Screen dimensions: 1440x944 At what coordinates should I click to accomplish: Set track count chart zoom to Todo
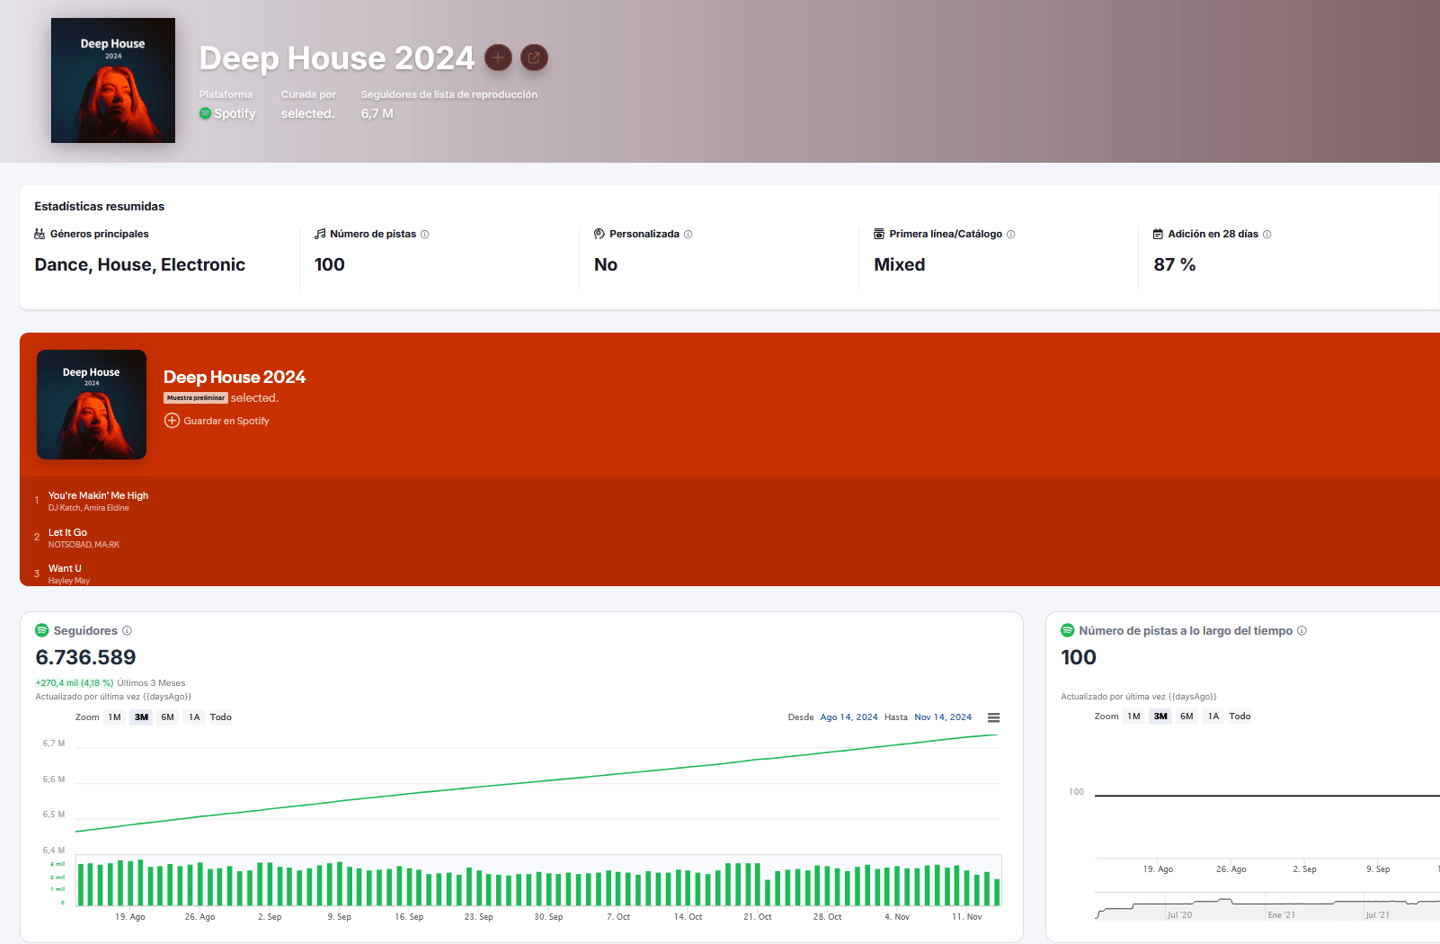click(1240, 716)
